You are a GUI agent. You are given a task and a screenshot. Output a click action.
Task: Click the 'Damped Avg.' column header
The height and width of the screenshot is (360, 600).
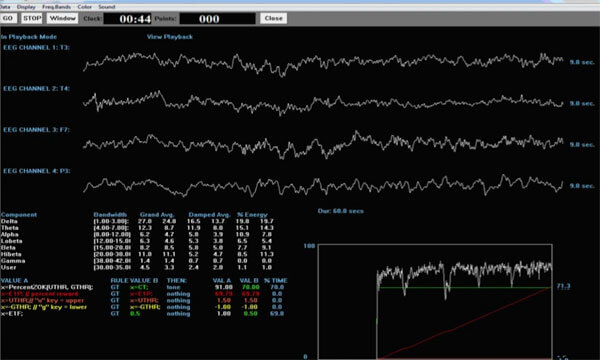[209, 215]
